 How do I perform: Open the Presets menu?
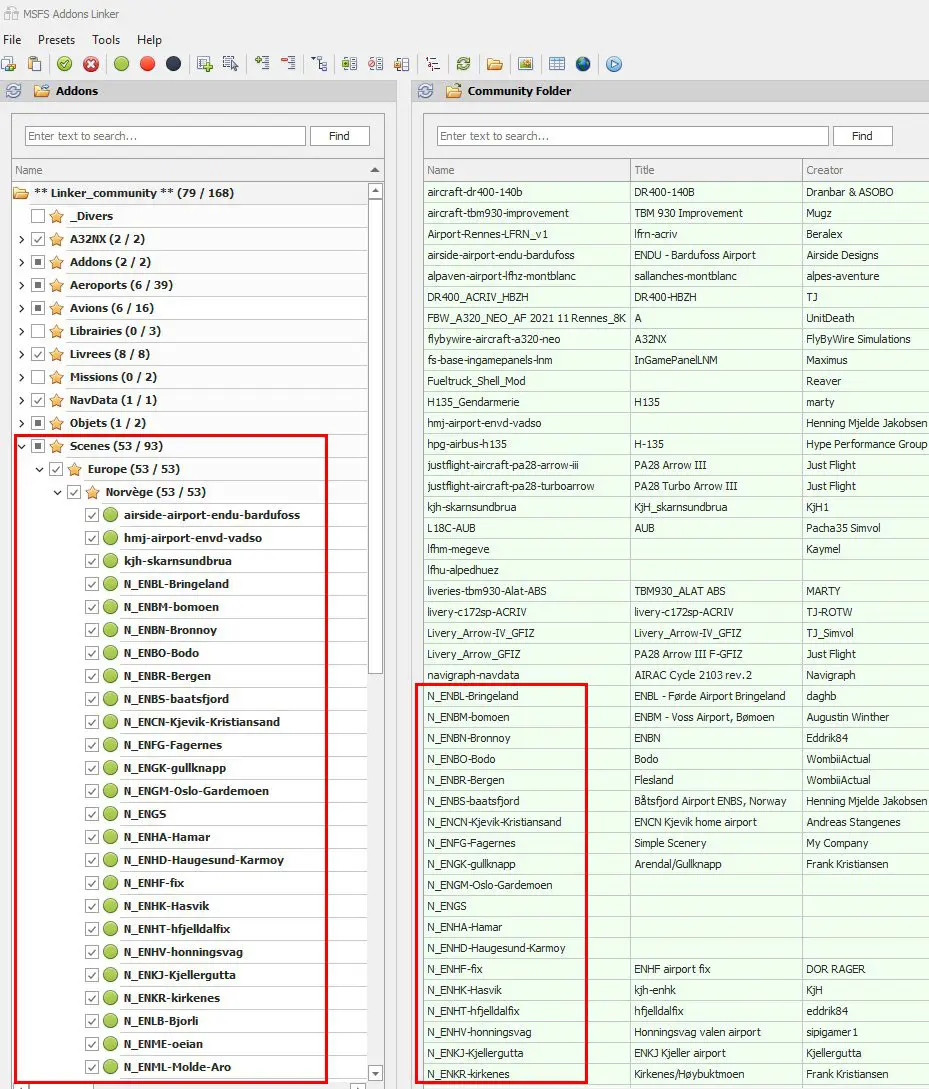(56, 40)
